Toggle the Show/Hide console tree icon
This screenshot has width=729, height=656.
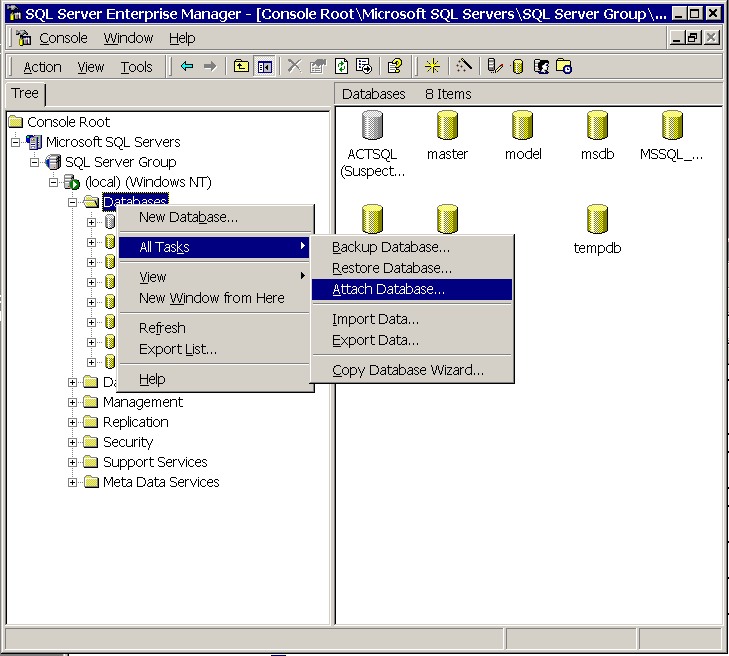tap(265, 66)
